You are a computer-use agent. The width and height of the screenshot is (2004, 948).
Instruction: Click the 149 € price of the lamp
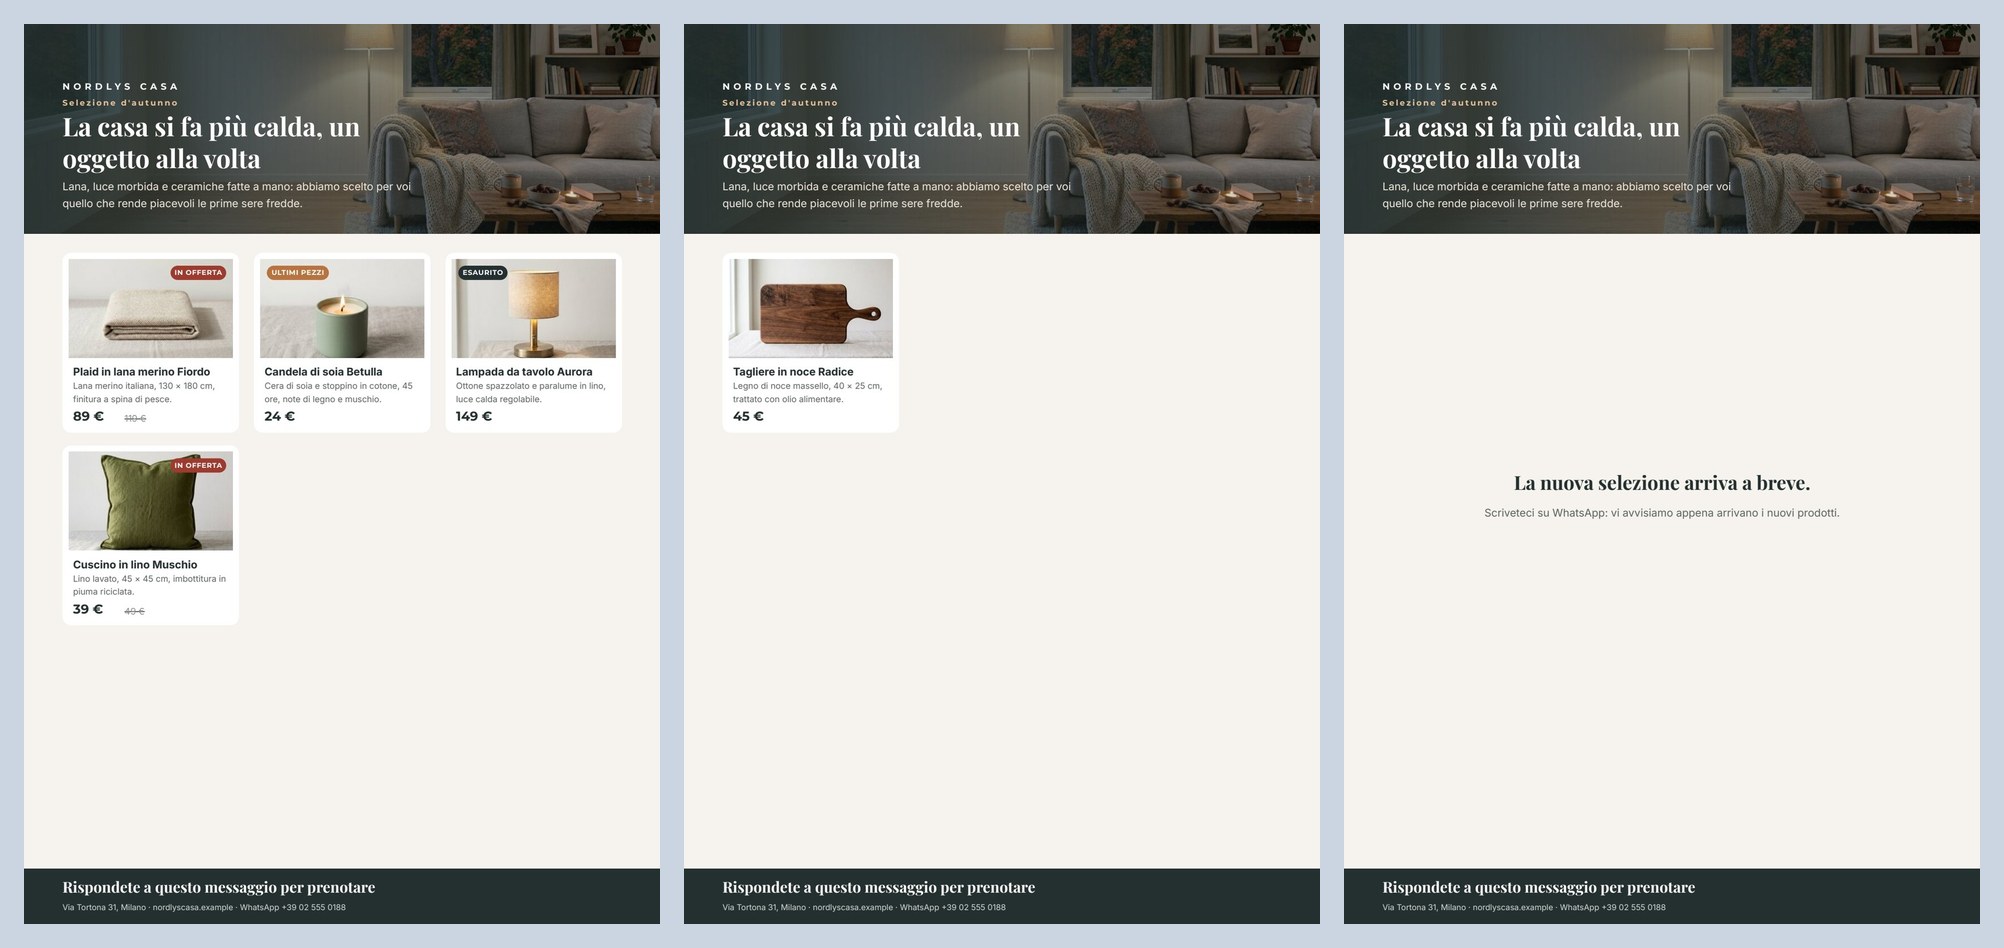474,416
